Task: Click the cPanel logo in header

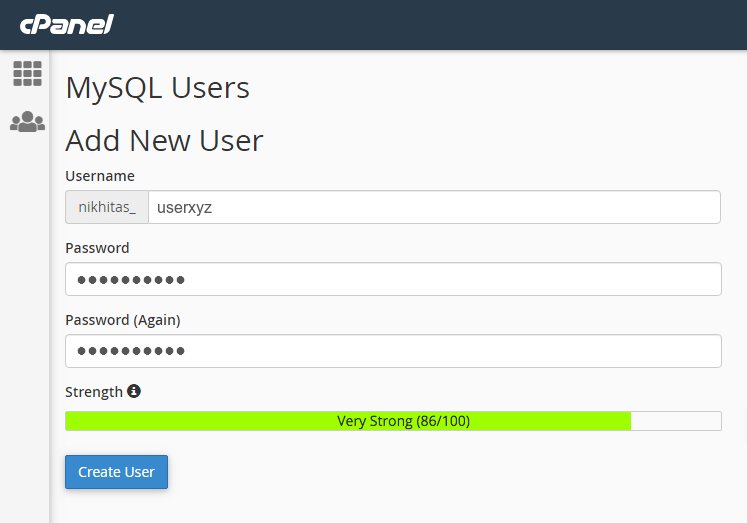Action: (67, 24)
